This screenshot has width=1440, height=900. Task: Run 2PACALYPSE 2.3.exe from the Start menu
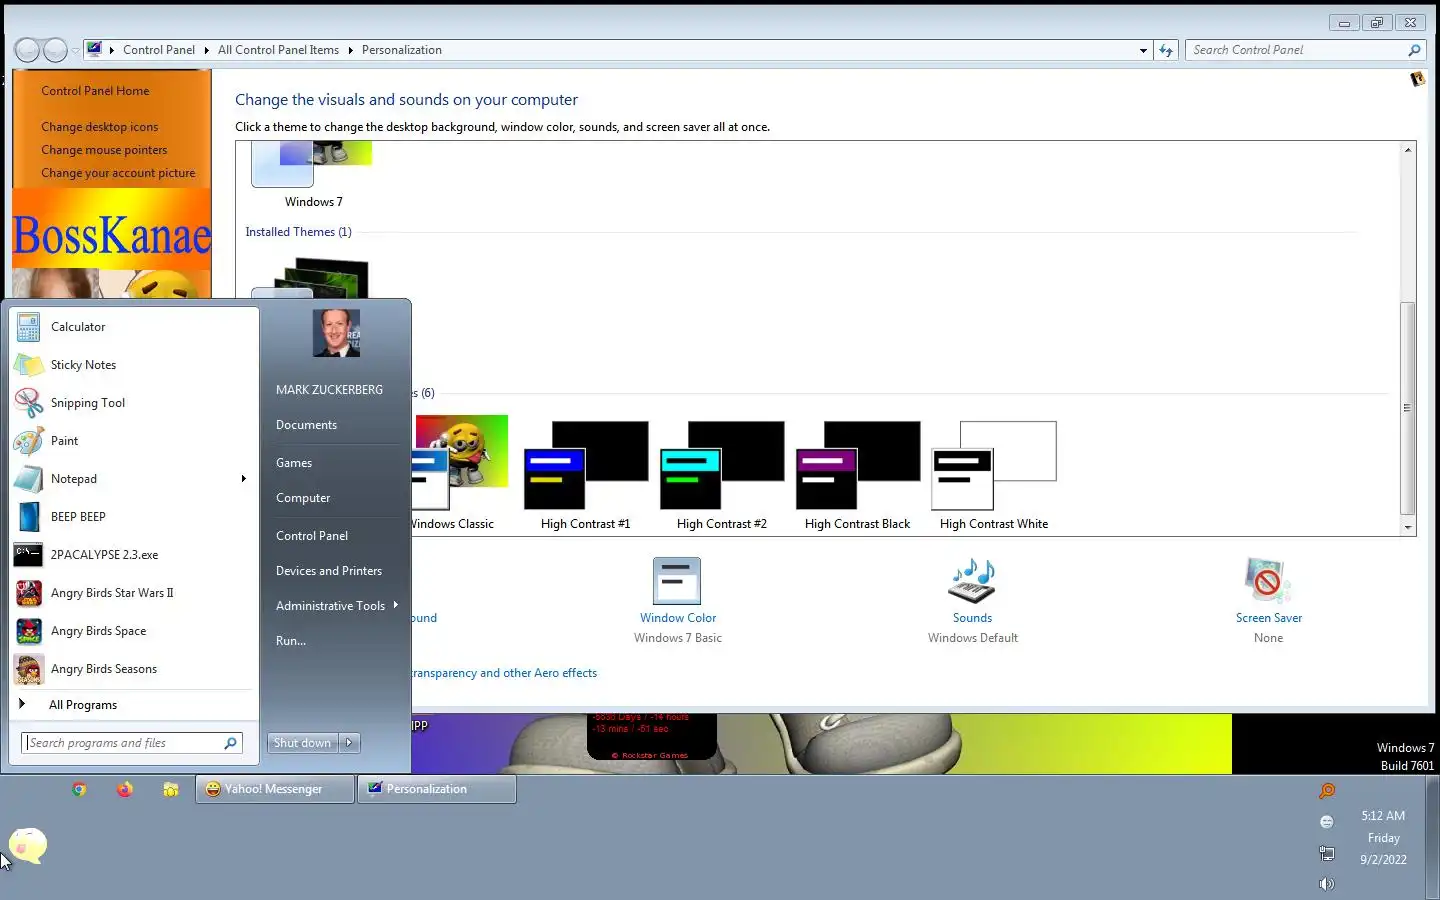[x=134, y=555]
